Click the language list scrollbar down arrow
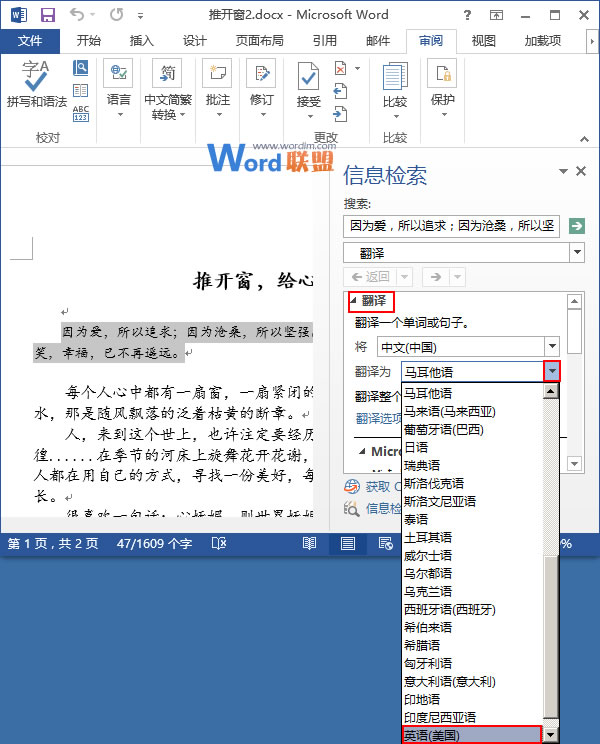600x744 pixels. tap(550, 735)
